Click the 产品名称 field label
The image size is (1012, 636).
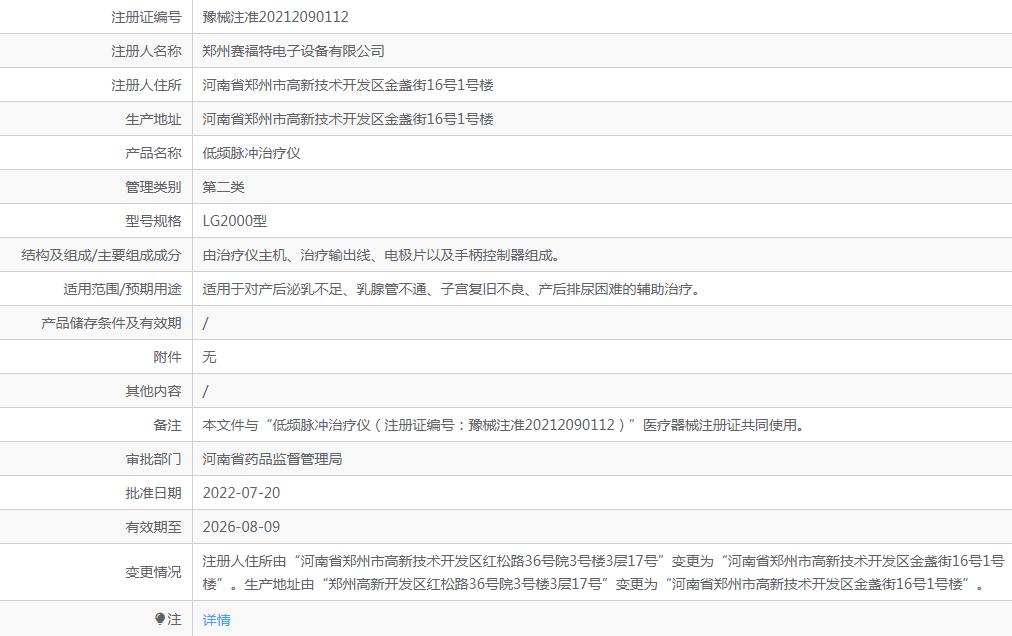[x=153, y=153]
